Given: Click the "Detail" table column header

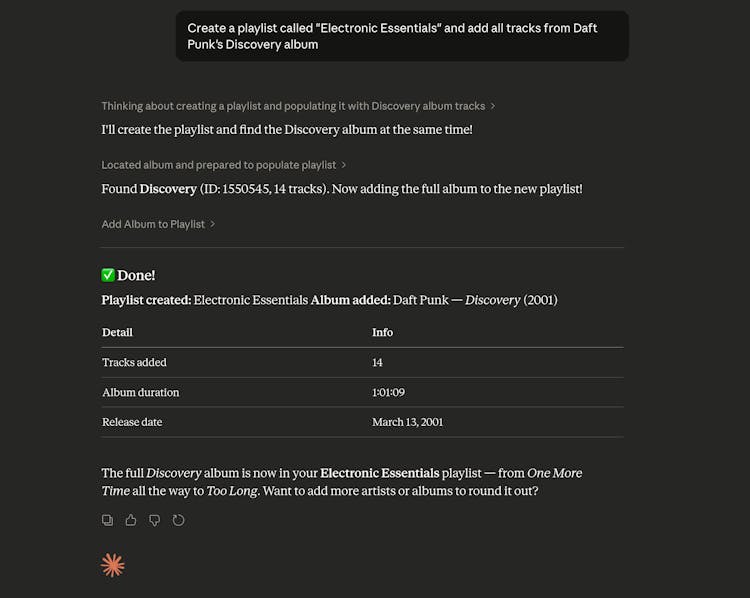Looking at the screenshot, I should point(117,332).
